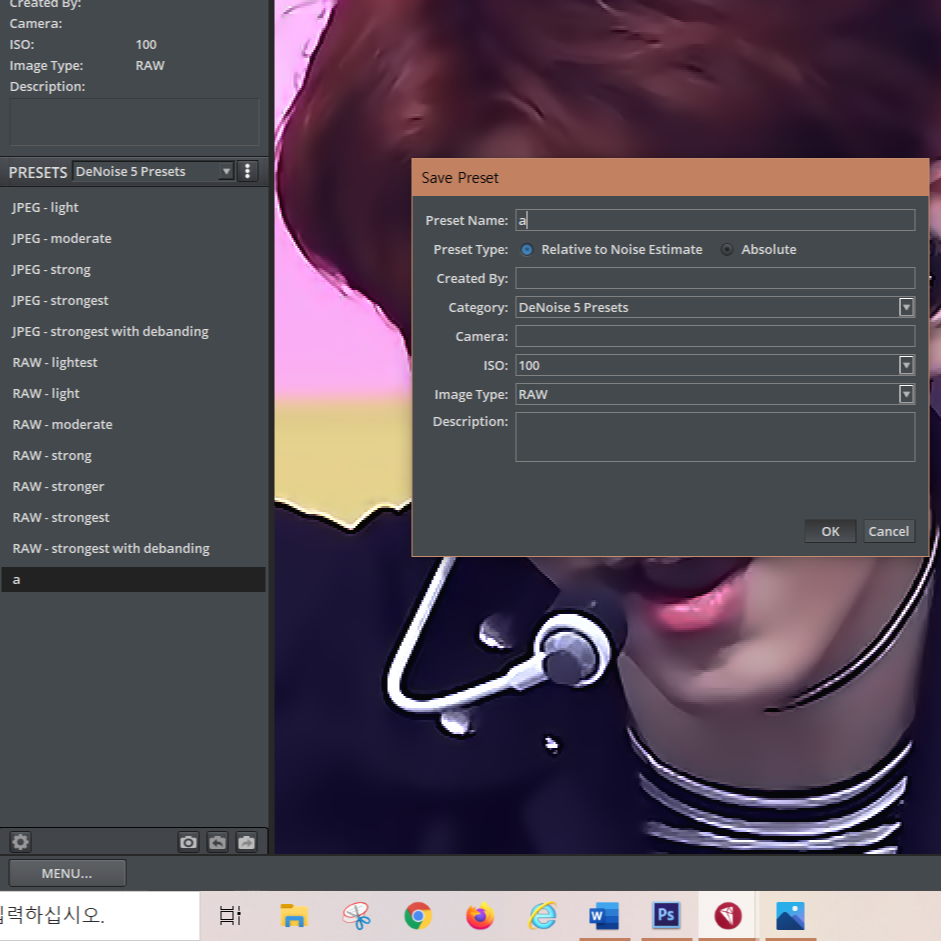
Task: Launch Firefox from the taskbar
Action: tap(480, 916)
